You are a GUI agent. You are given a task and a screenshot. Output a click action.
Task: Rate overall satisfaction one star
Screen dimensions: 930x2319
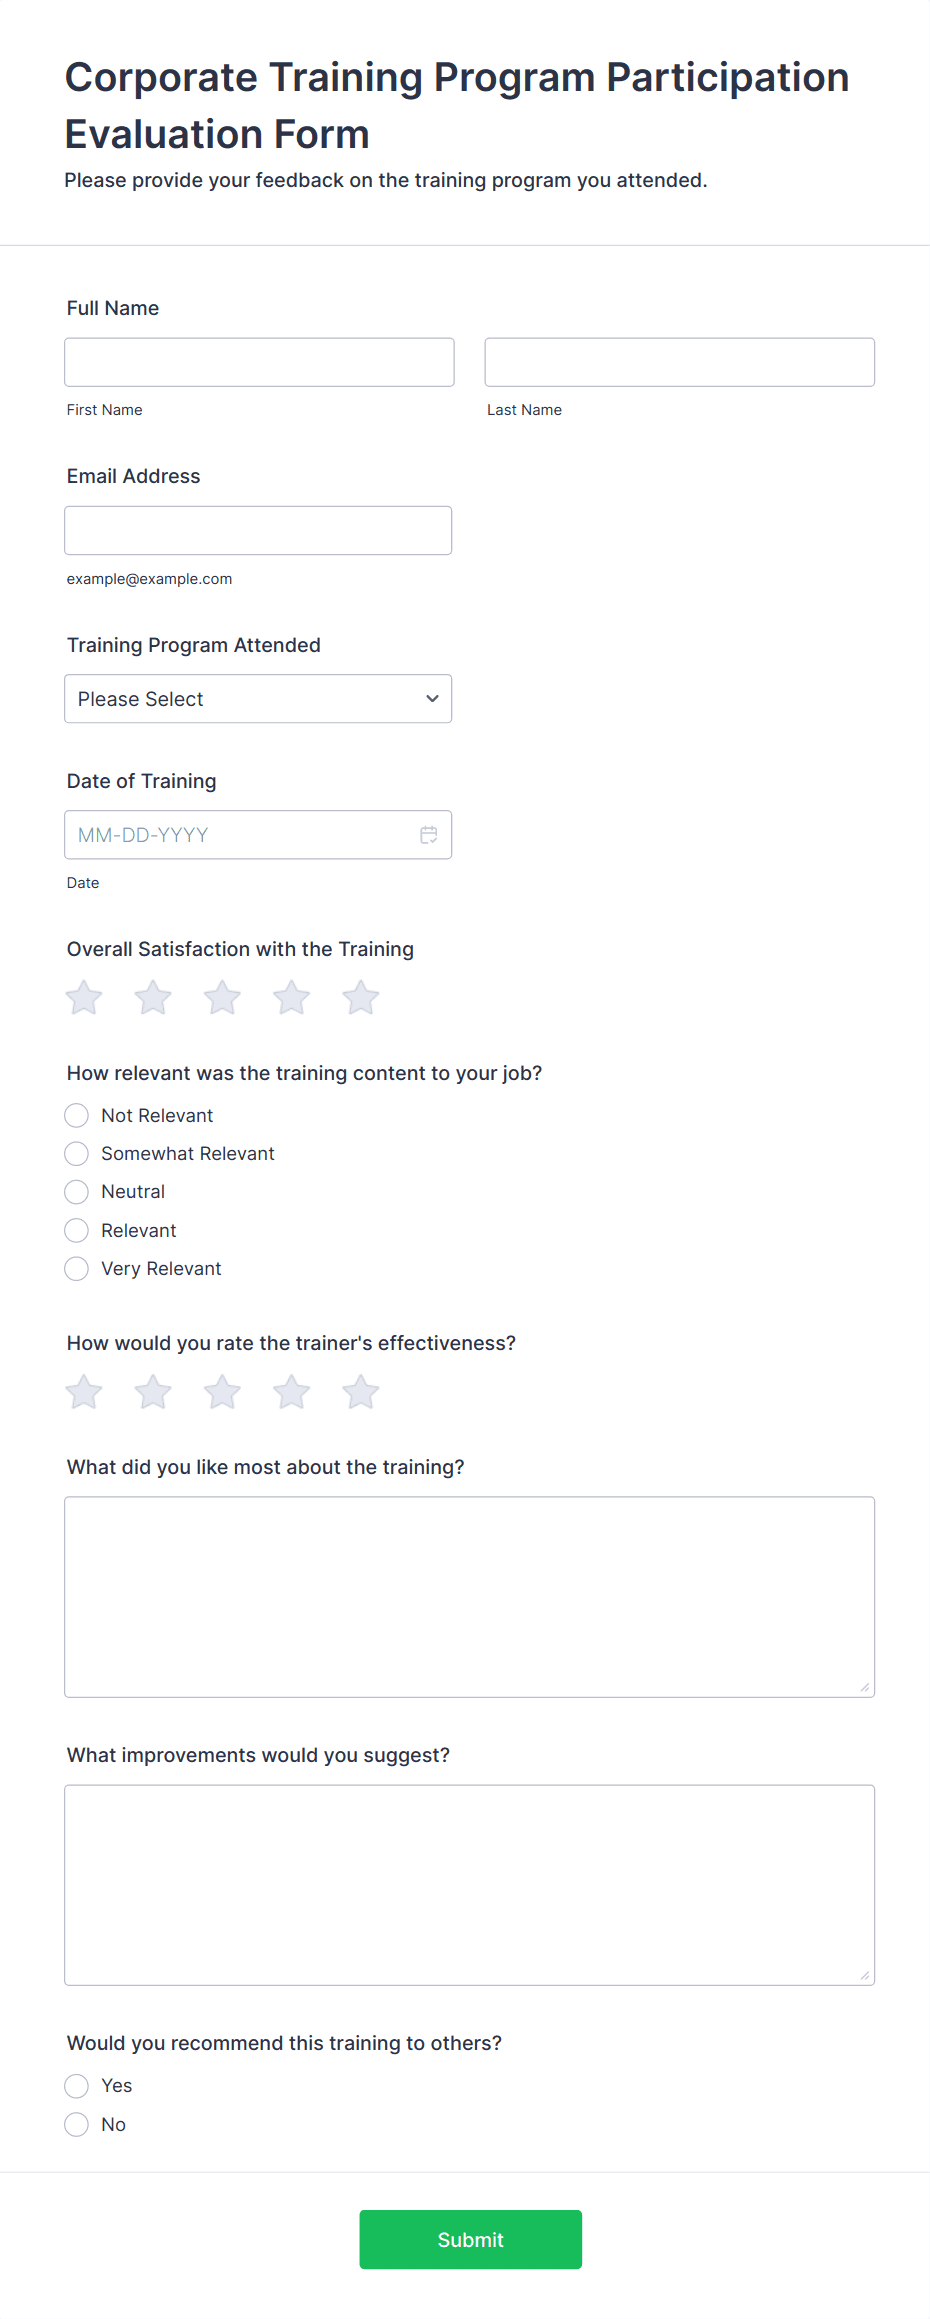click(84, 998)
